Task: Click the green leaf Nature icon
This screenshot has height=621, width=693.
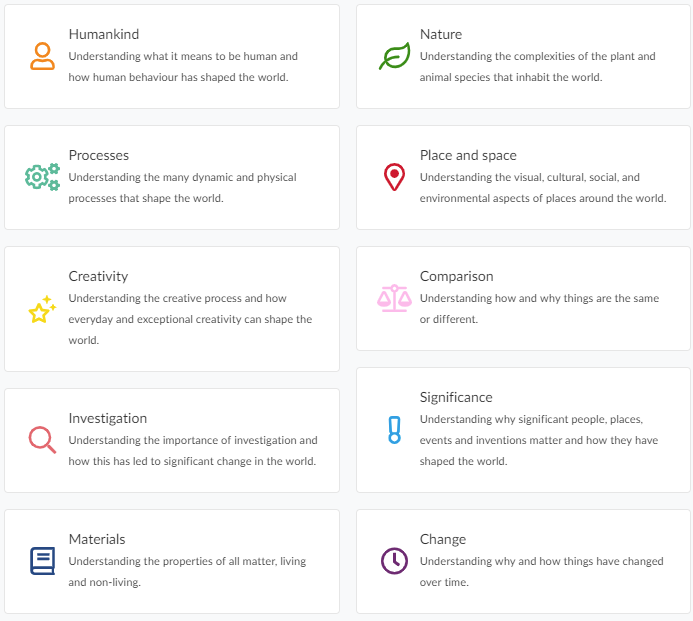Action: pyautogui.click(x=394, y=56)
